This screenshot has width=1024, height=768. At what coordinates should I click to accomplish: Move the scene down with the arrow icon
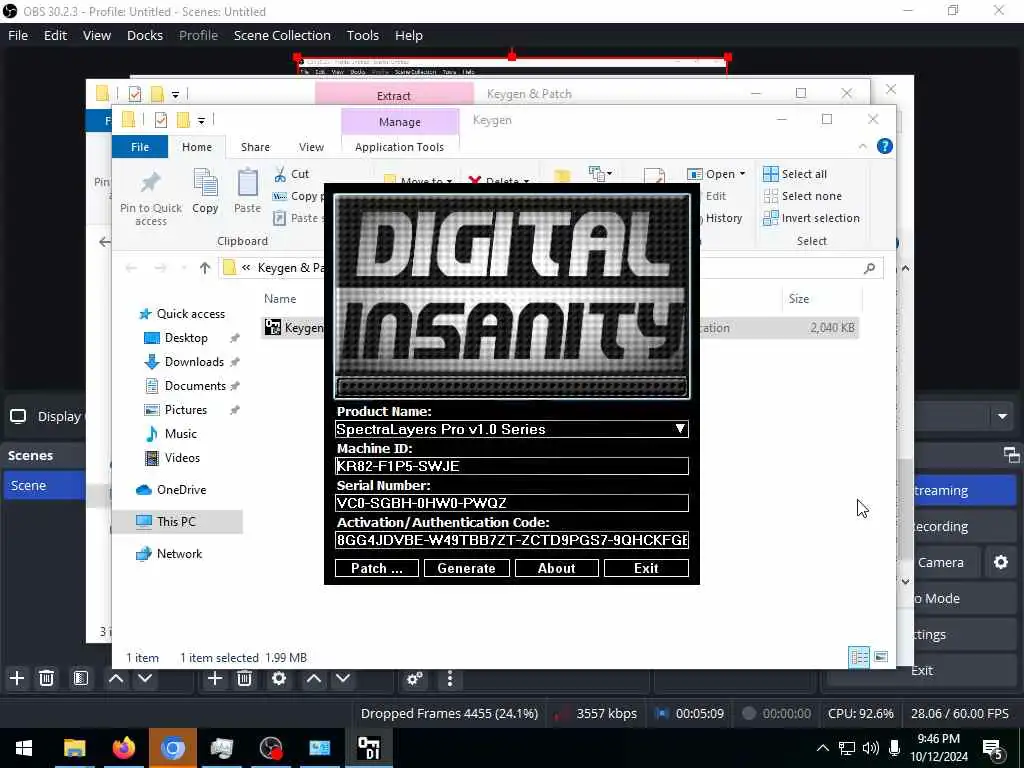(x=145, y=679)
